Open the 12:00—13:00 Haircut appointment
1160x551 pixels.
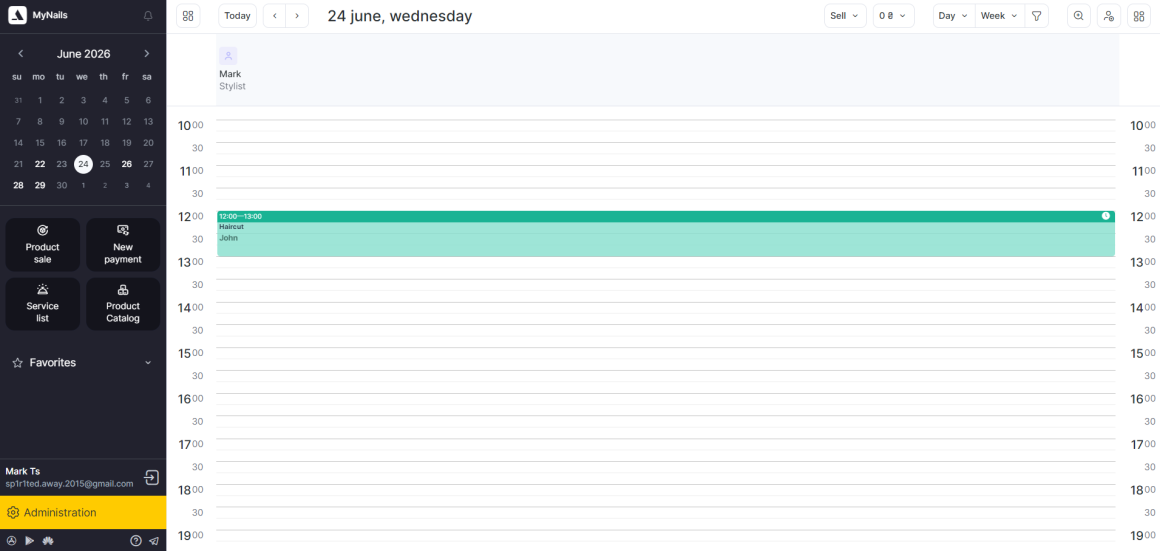click(x=666, y=234)
